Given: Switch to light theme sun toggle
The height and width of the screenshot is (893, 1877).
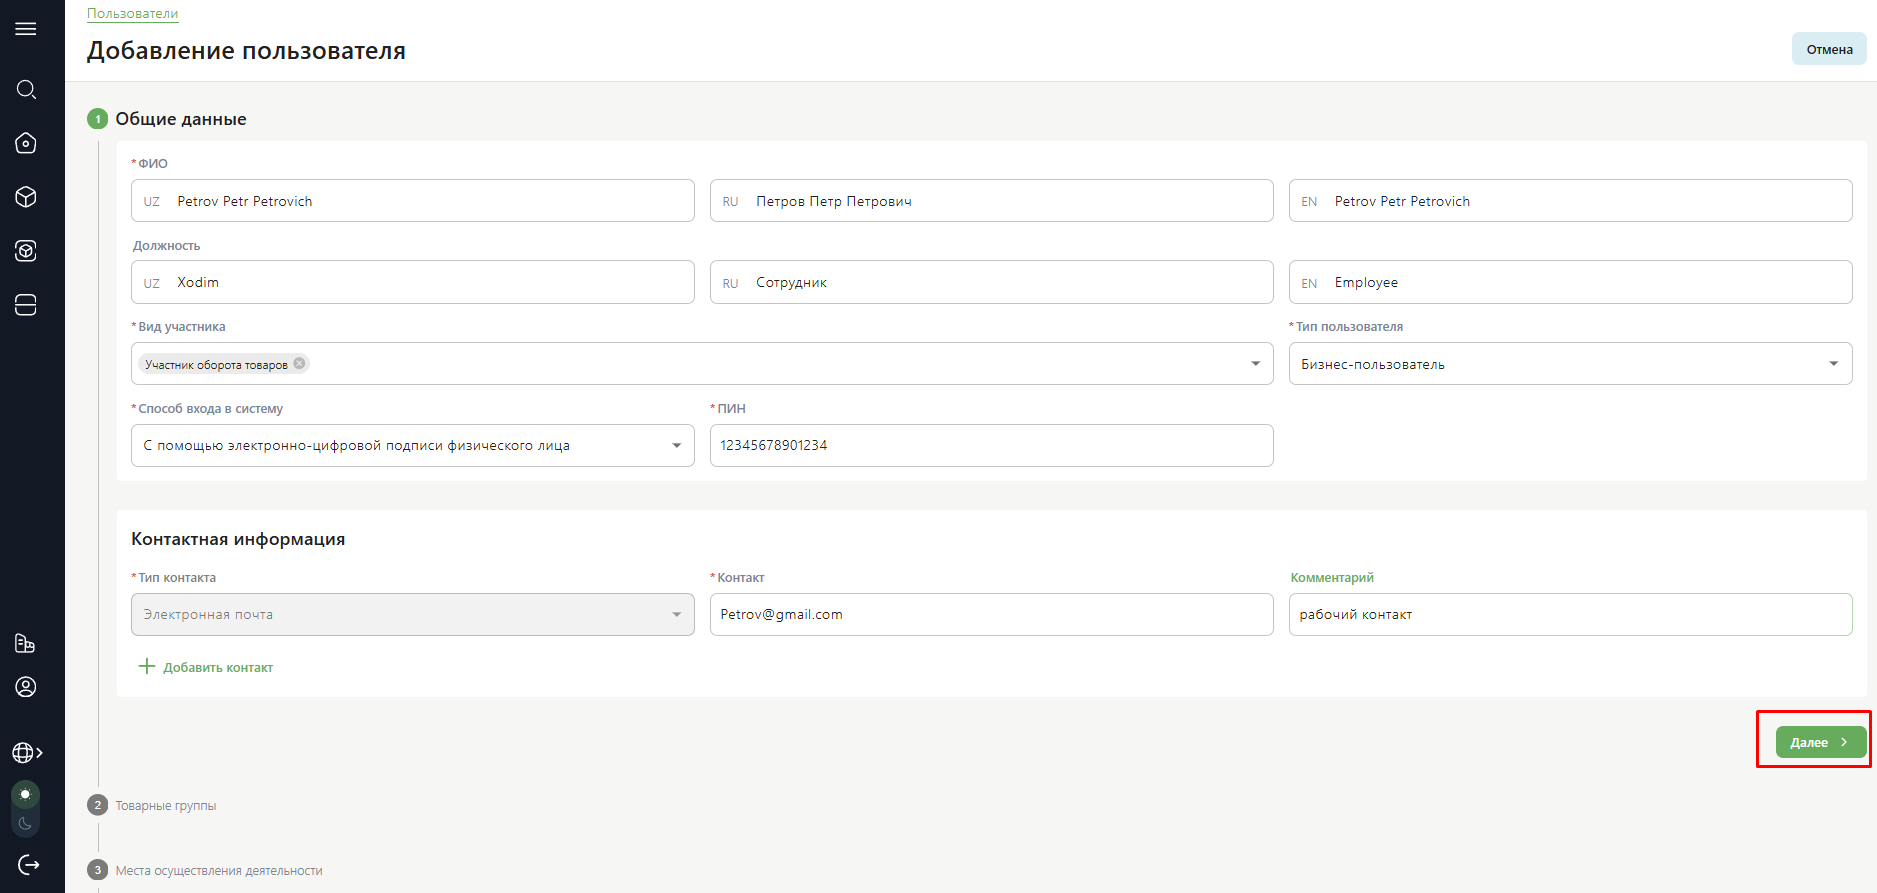Looking at the screenshot, I should (26, 795).
